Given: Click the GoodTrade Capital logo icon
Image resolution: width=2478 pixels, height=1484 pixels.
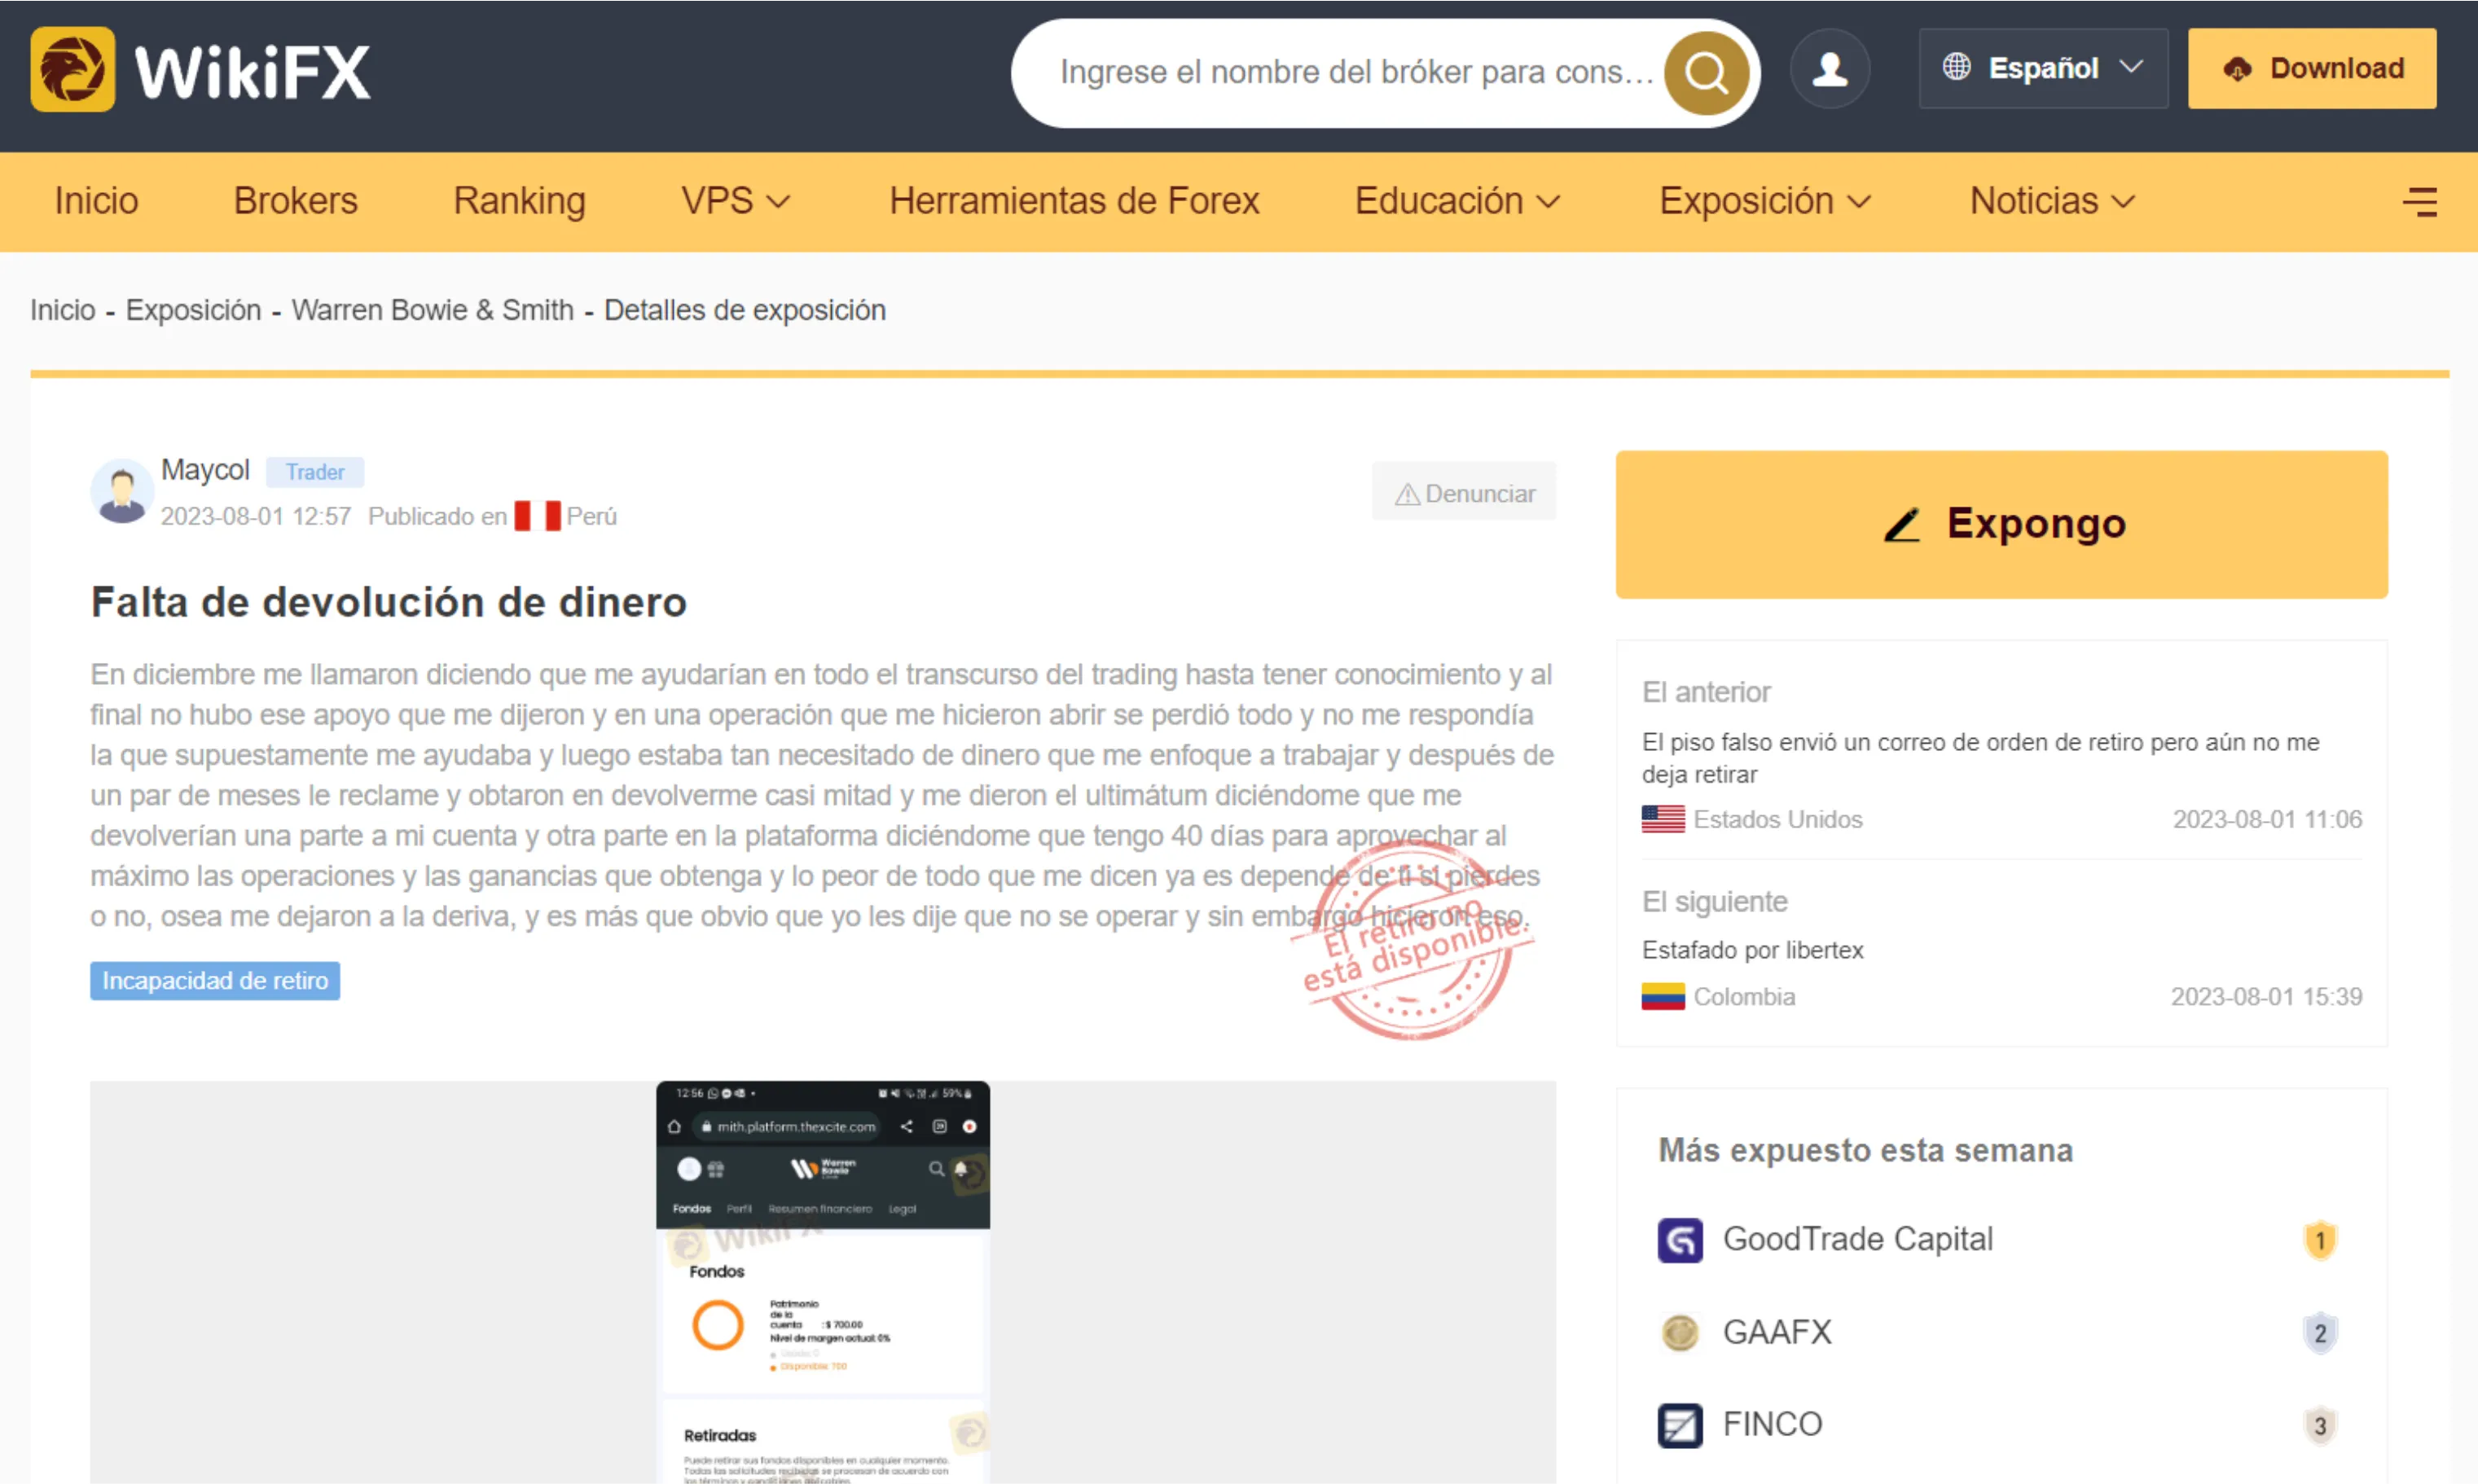Looking at the screenshot, I should coord(1680,1240).
